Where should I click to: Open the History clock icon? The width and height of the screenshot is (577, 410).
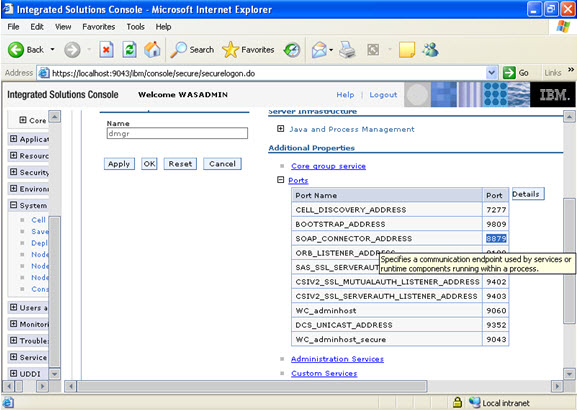tap(292, 50)
